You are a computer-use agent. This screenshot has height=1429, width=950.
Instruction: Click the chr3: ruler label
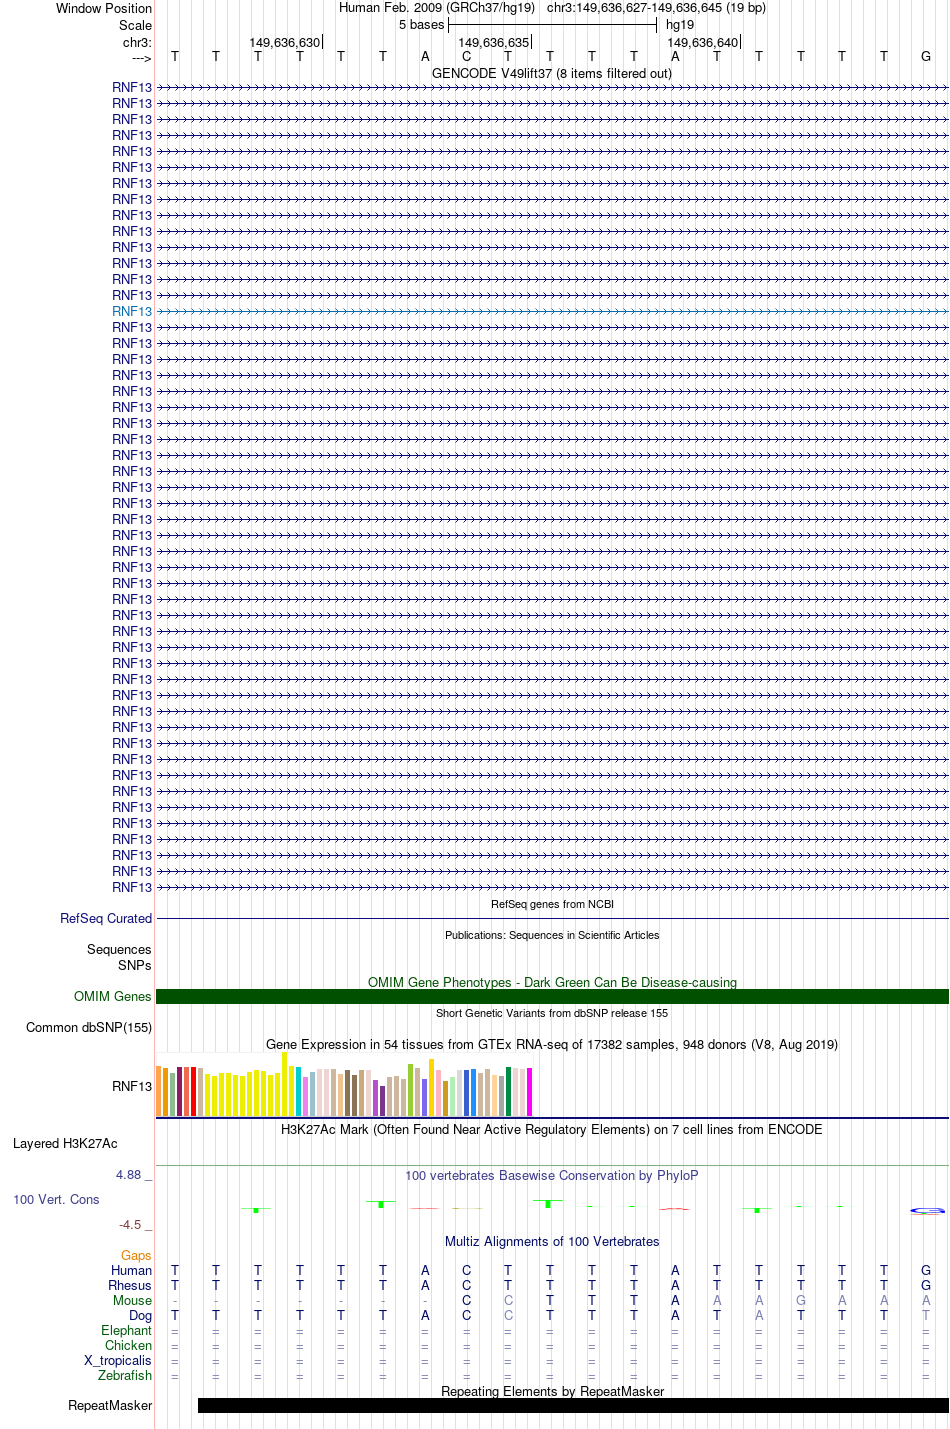137,43
